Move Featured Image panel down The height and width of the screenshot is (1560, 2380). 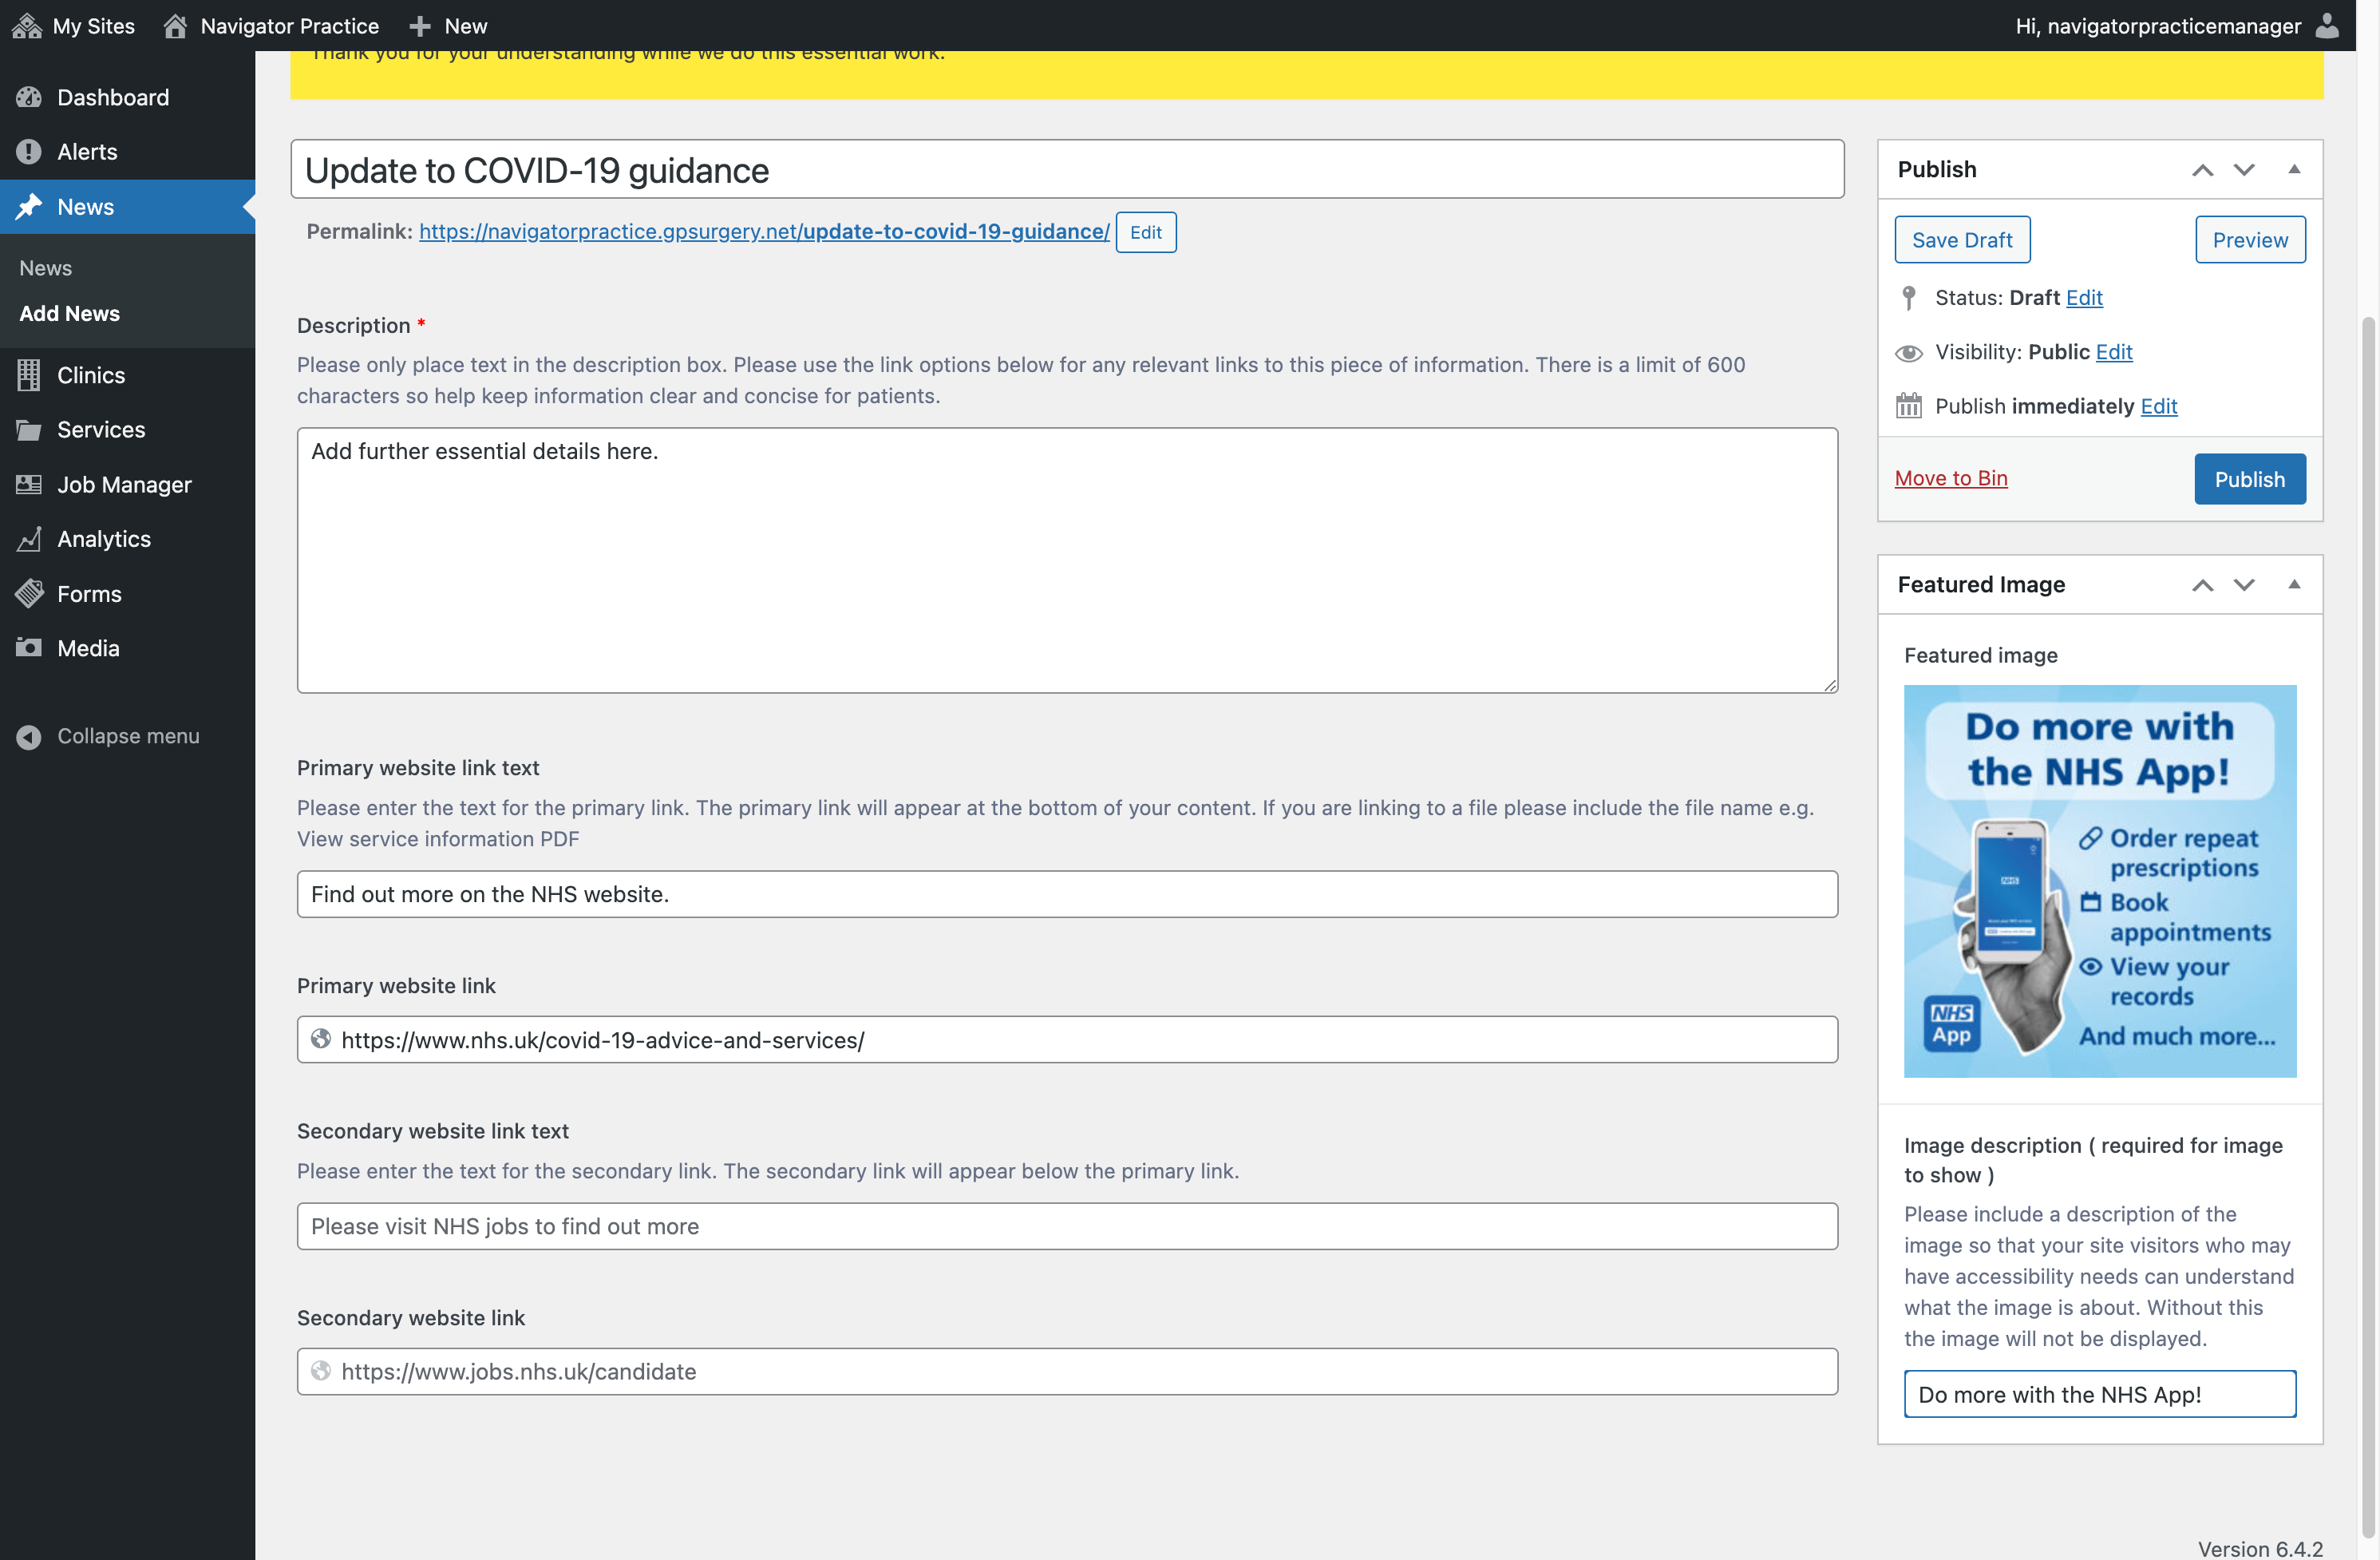(2244, 585)
